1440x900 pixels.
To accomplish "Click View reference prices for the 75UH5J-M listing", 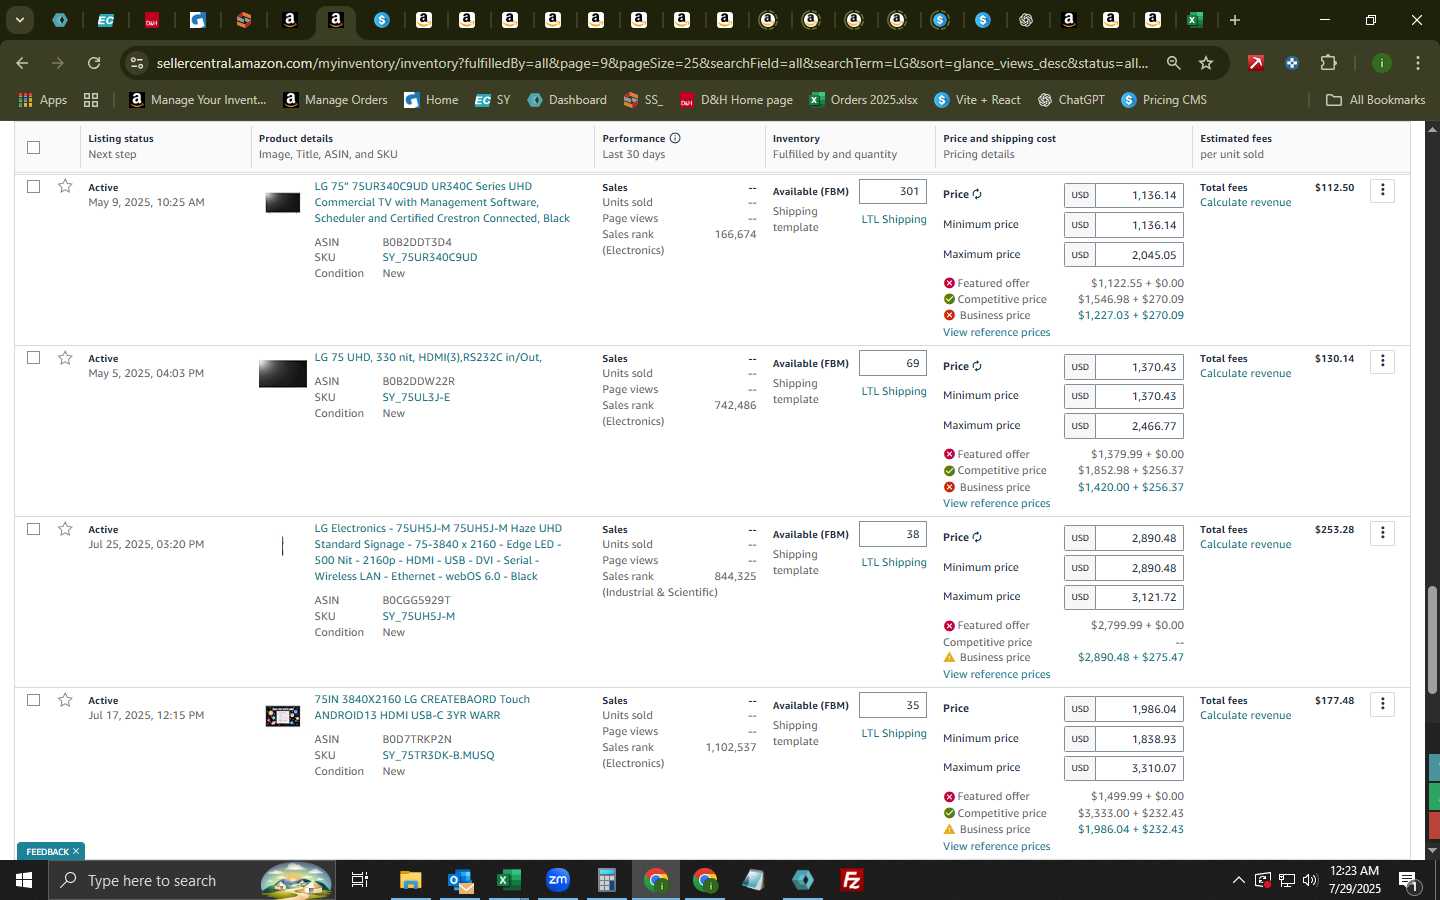I will tap(996, 674).
